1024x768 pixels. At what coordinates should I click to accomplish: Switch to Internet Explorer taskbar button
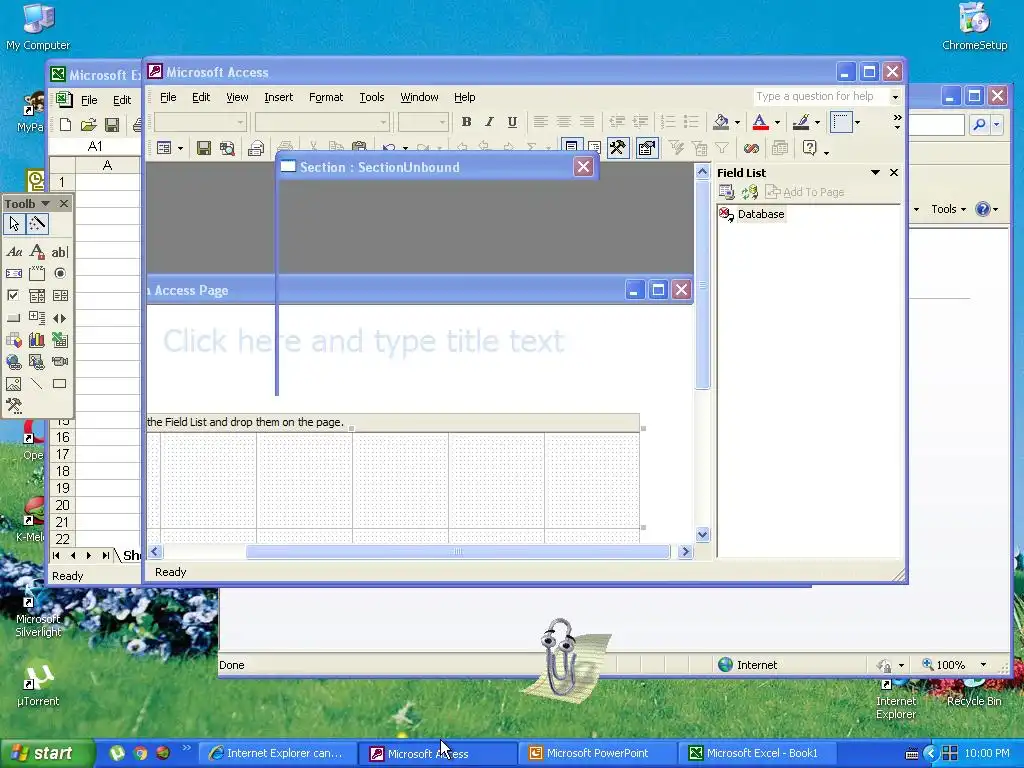click(276, 753)
